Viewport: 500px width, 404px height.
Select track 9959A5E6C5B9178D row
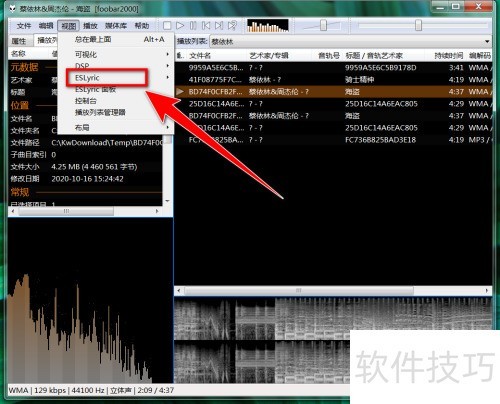pos(333,68)
